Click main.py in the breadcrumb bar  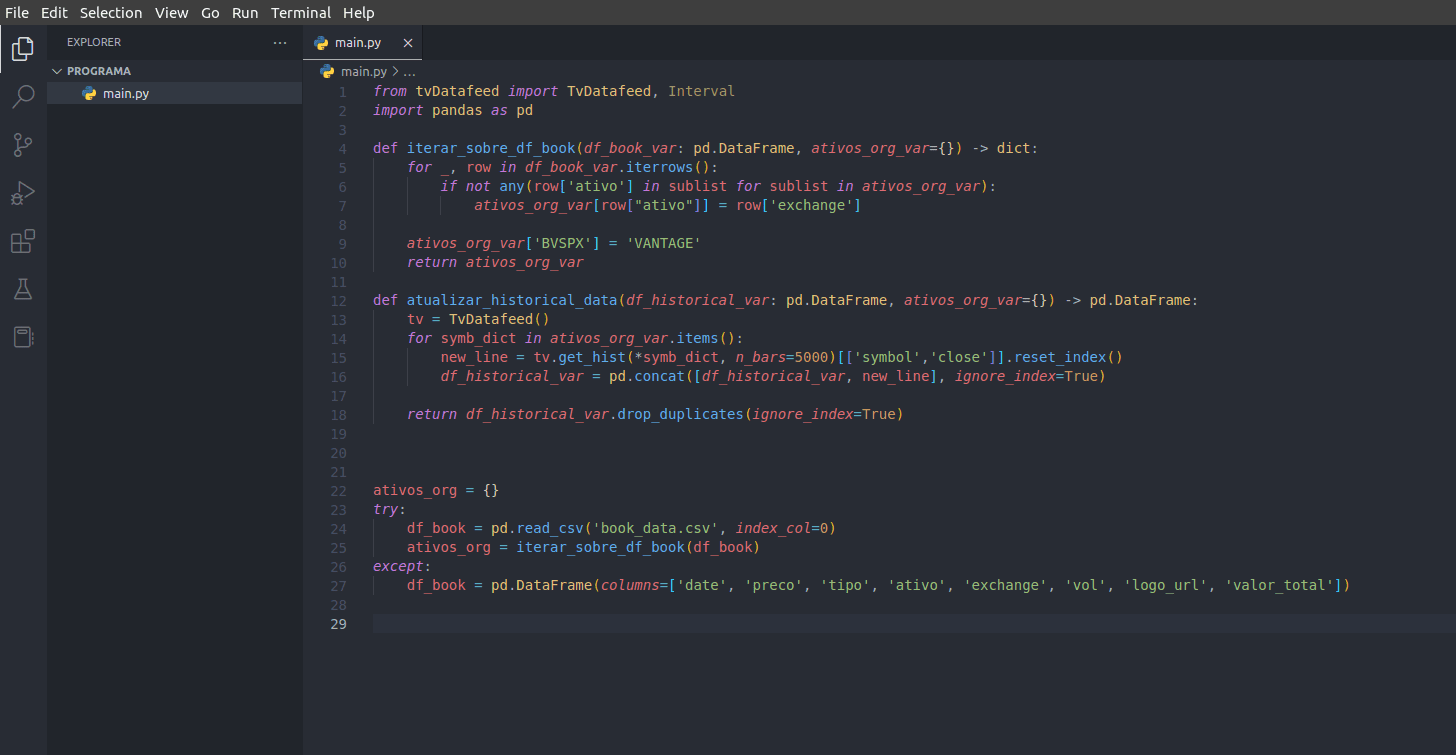coord(364,71)
